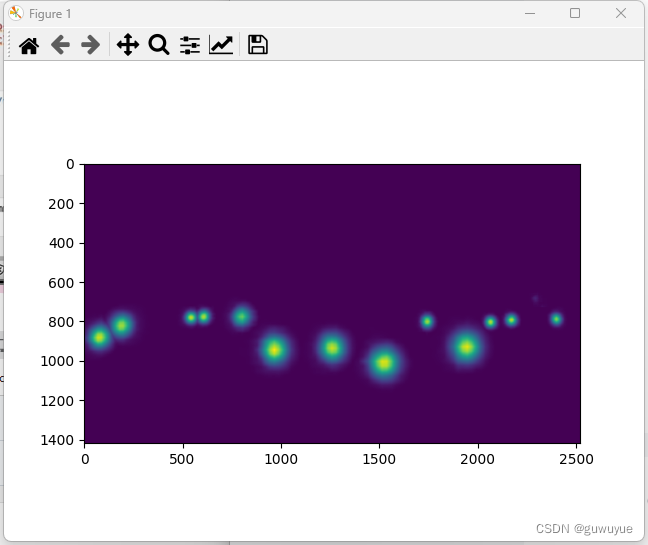Click the x-axis tick label 2500
This screenshot has height=545, width=648.
[x=576, y=459]
